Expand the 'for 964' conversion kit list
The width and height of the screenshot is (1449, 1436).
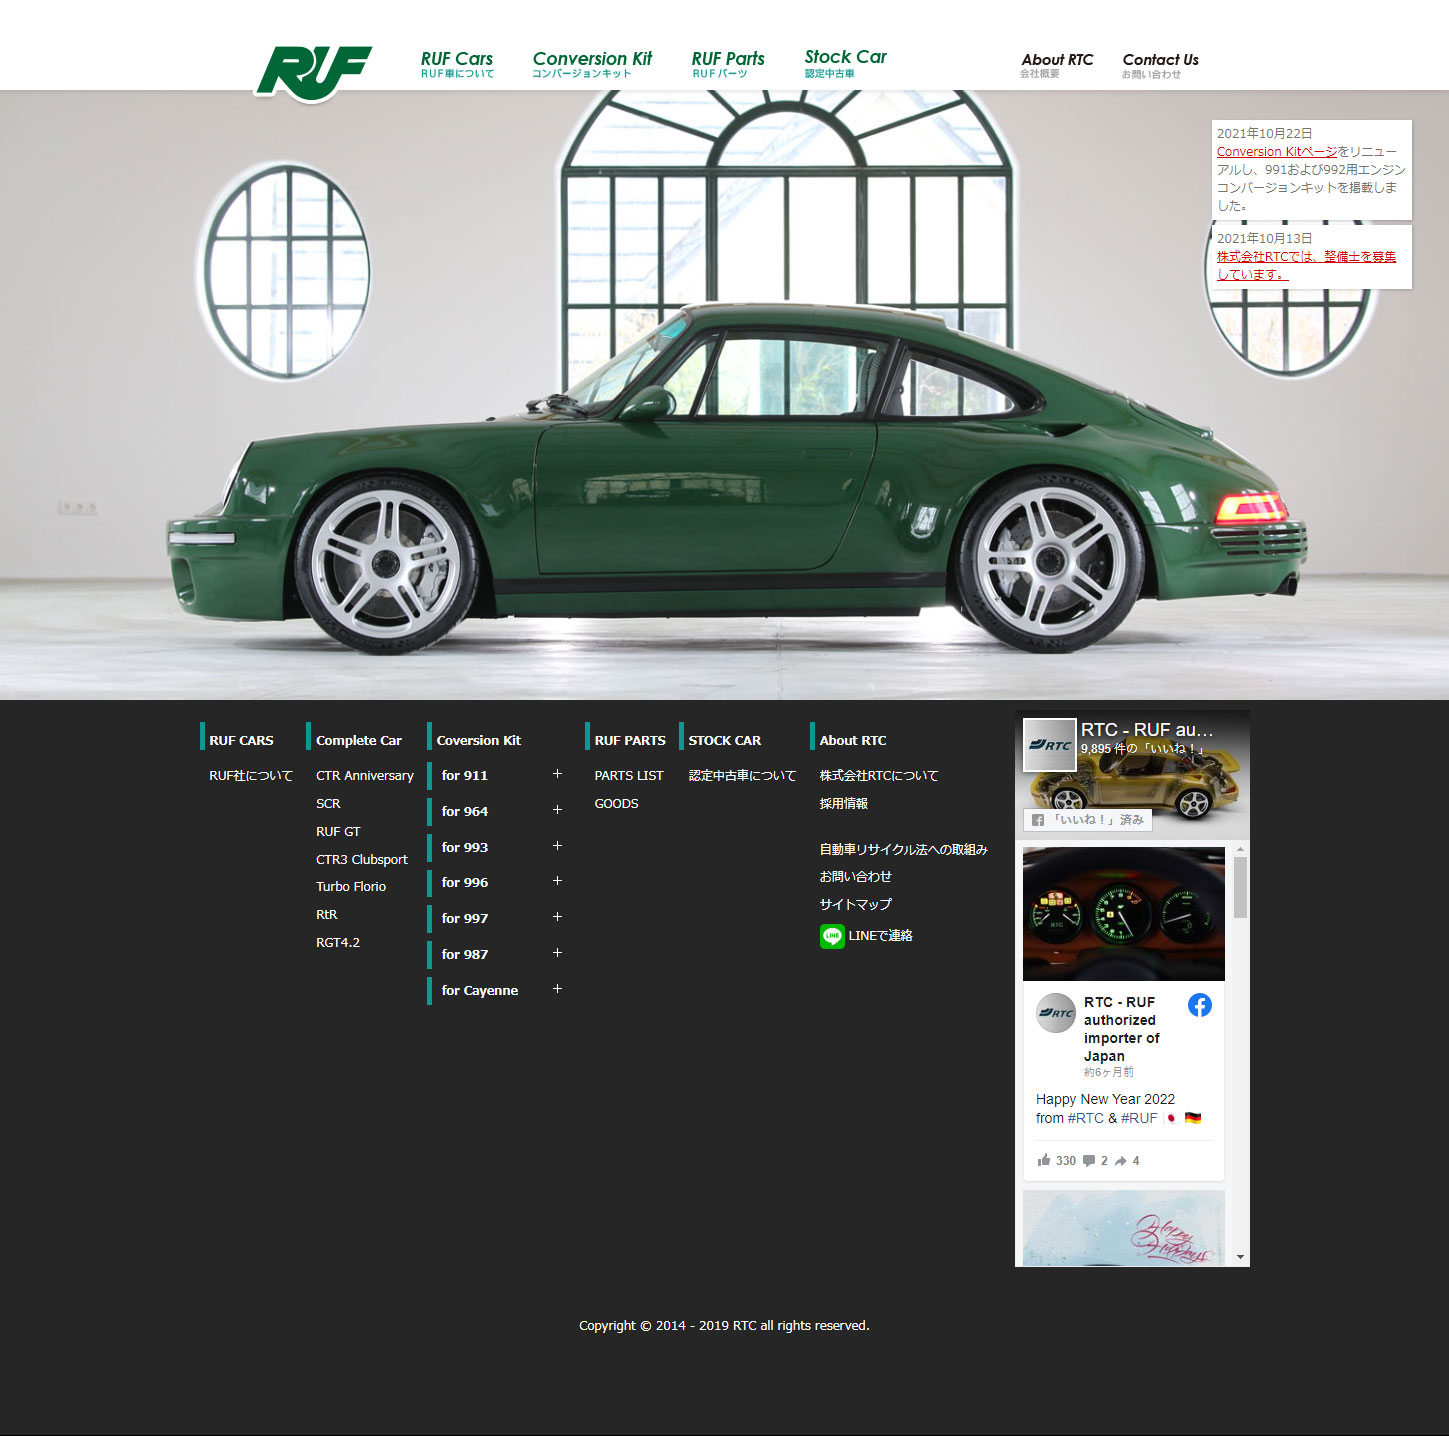point(557,810)
